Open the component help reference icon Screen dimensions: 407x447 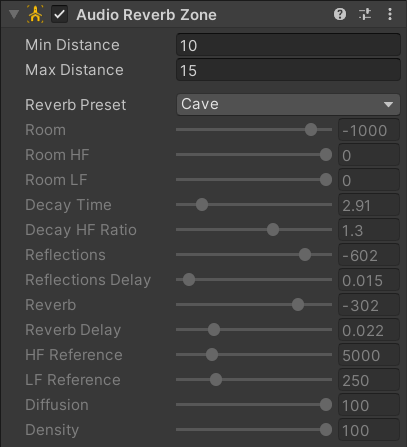[x=340, y=14]
